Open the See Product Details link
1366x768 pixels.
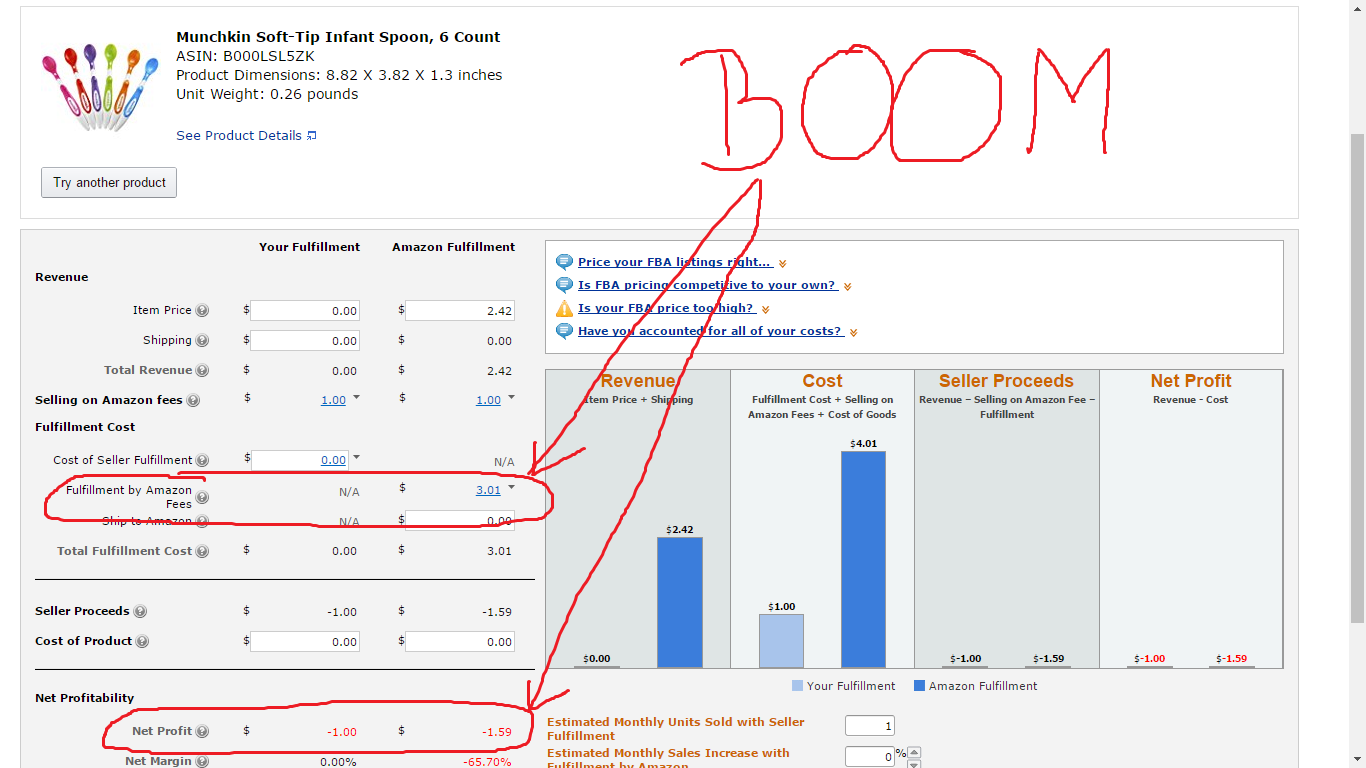point(239,135)
